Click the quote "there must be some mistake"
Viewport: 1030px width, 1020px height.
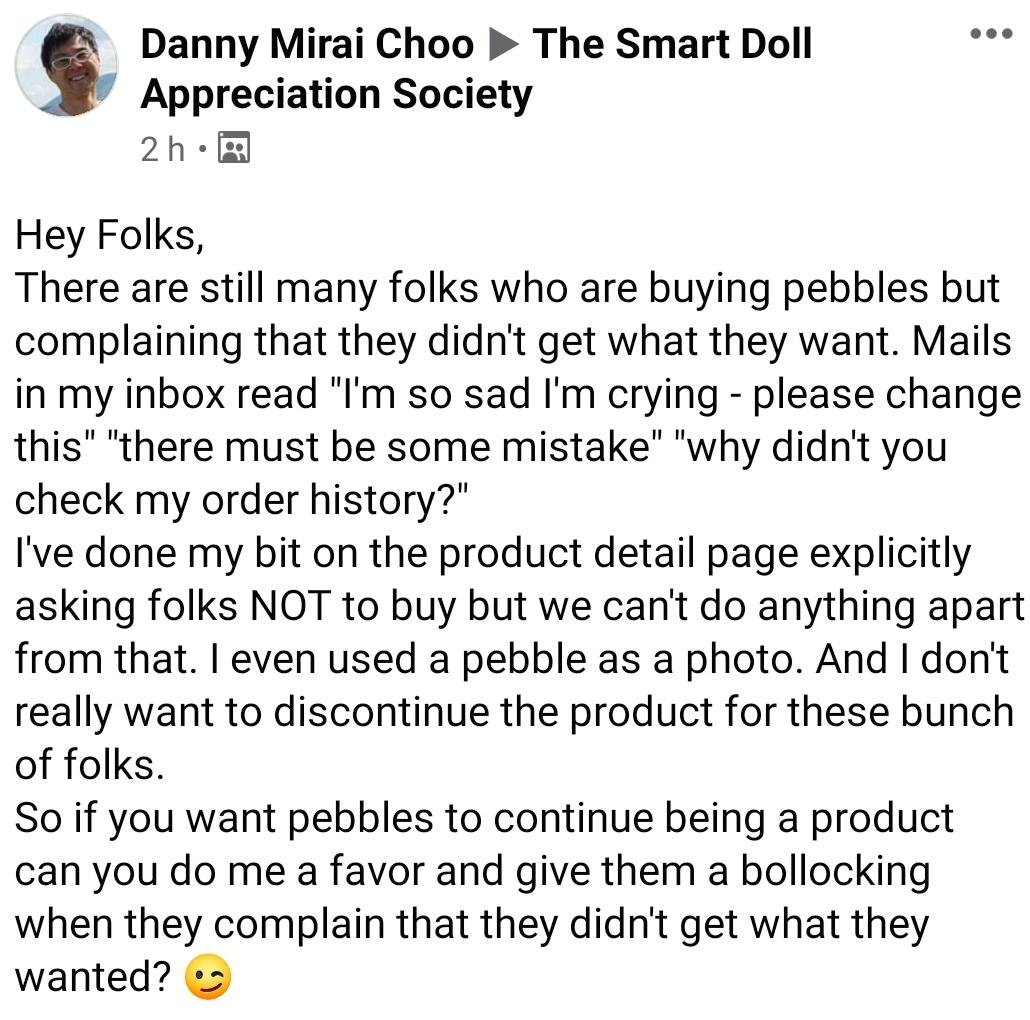point(383,447)
